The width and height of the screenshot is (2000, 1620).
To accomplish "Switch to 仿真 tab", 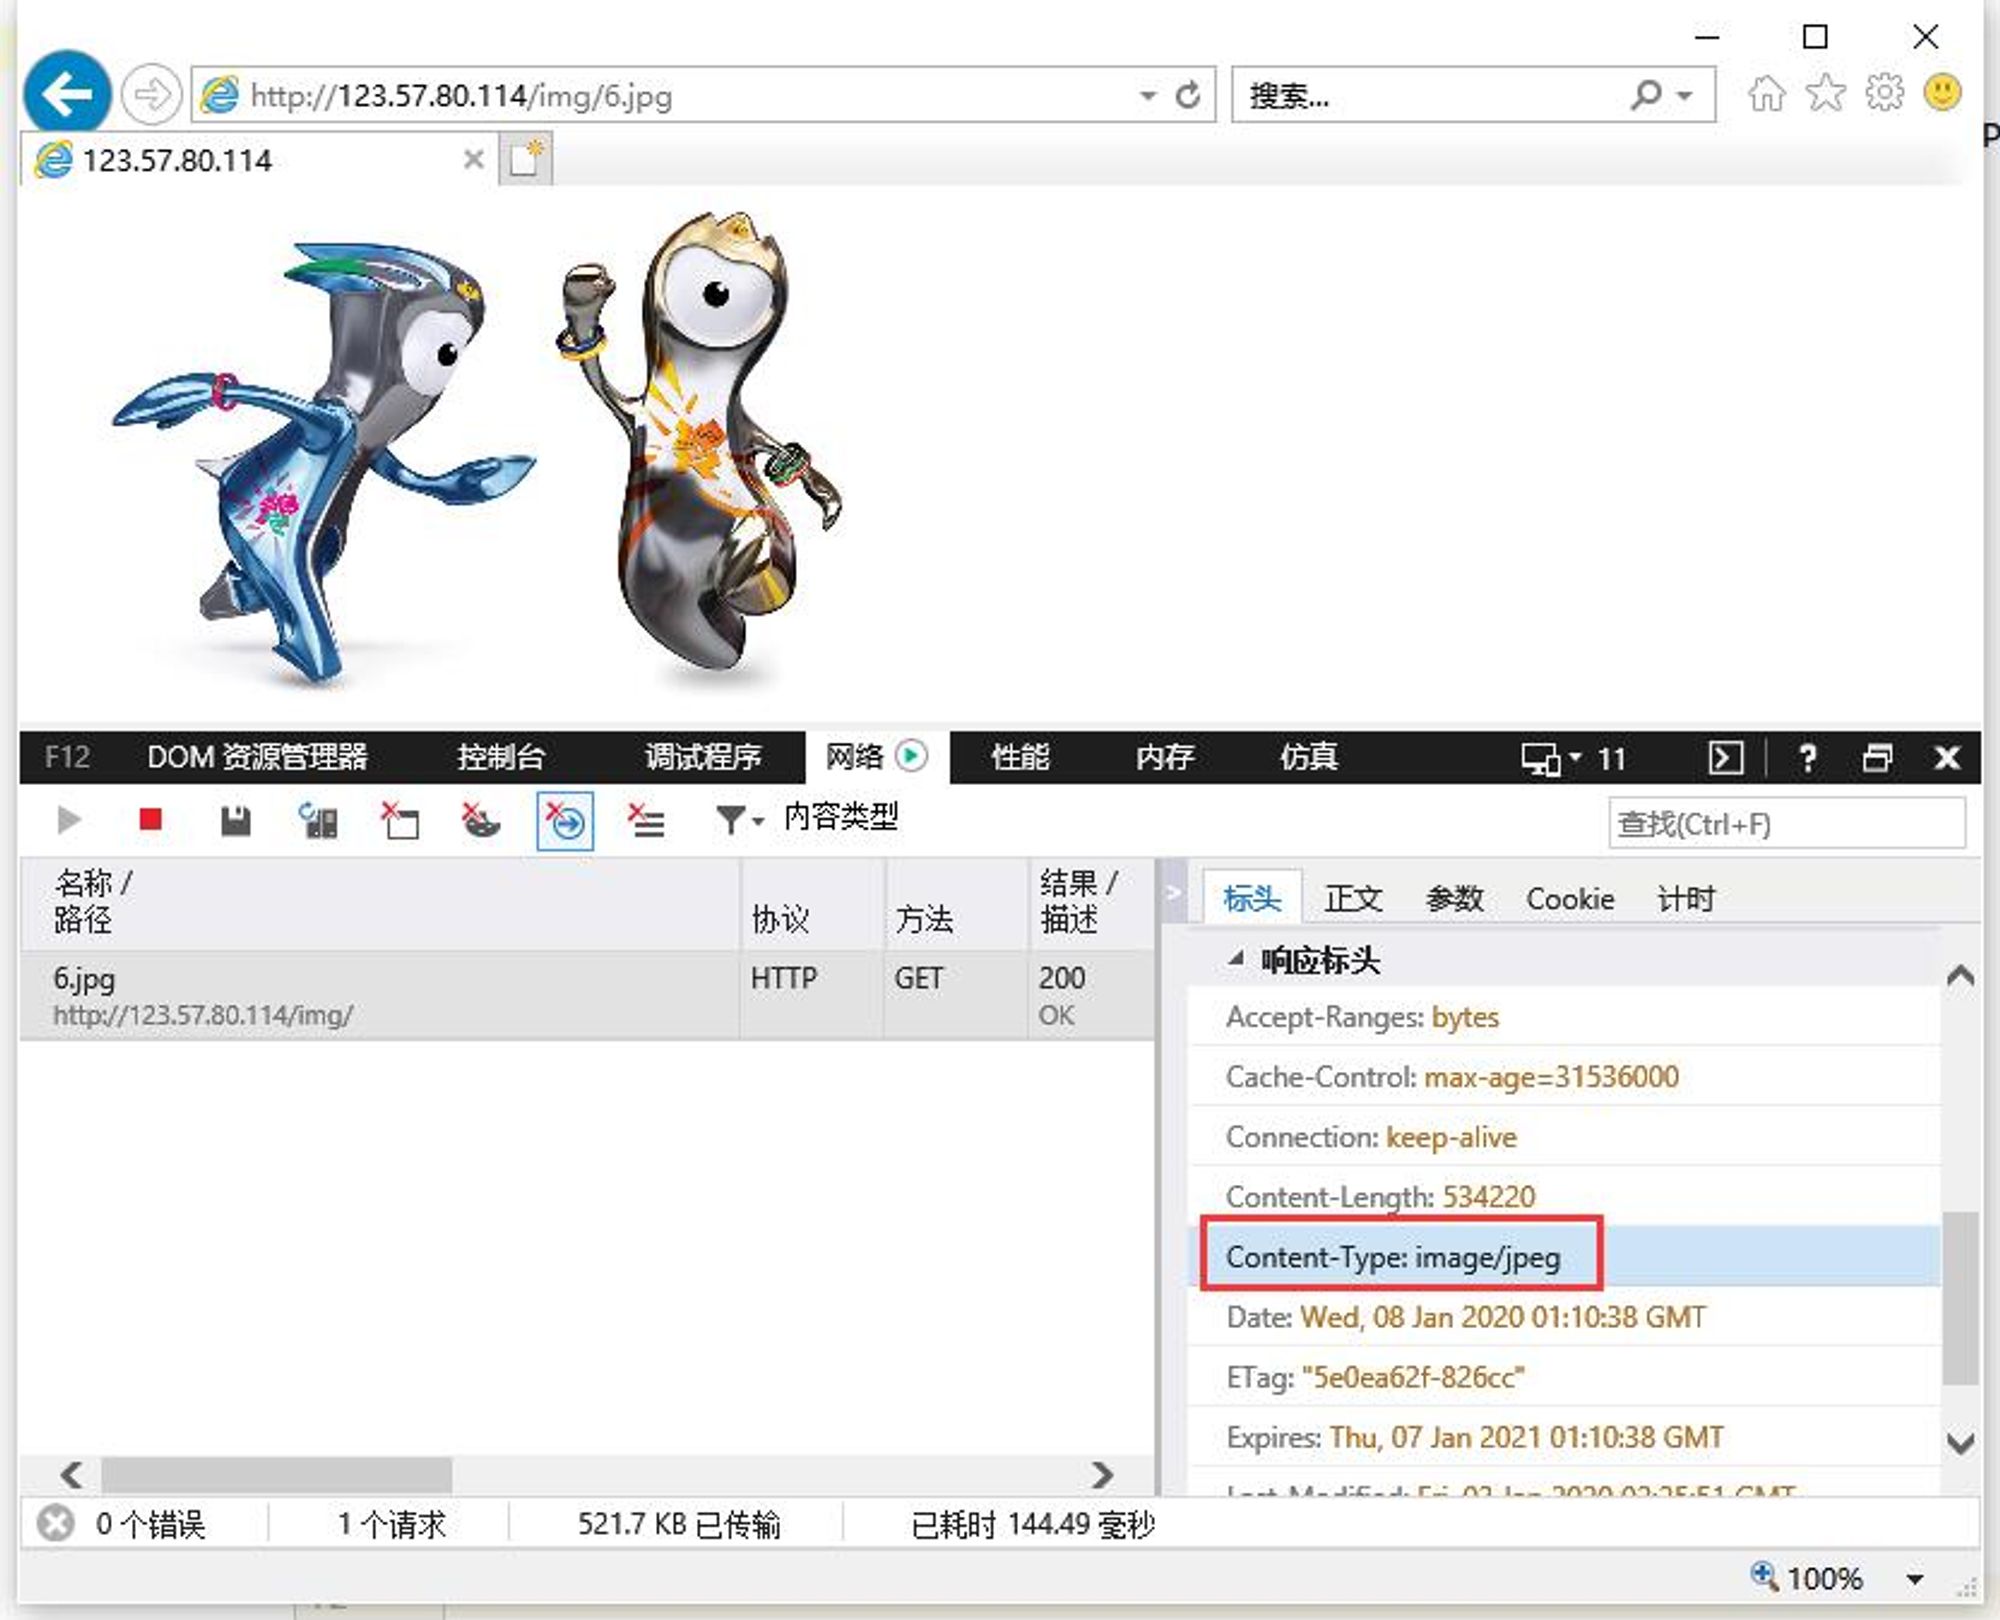I will coord(1308,757).
